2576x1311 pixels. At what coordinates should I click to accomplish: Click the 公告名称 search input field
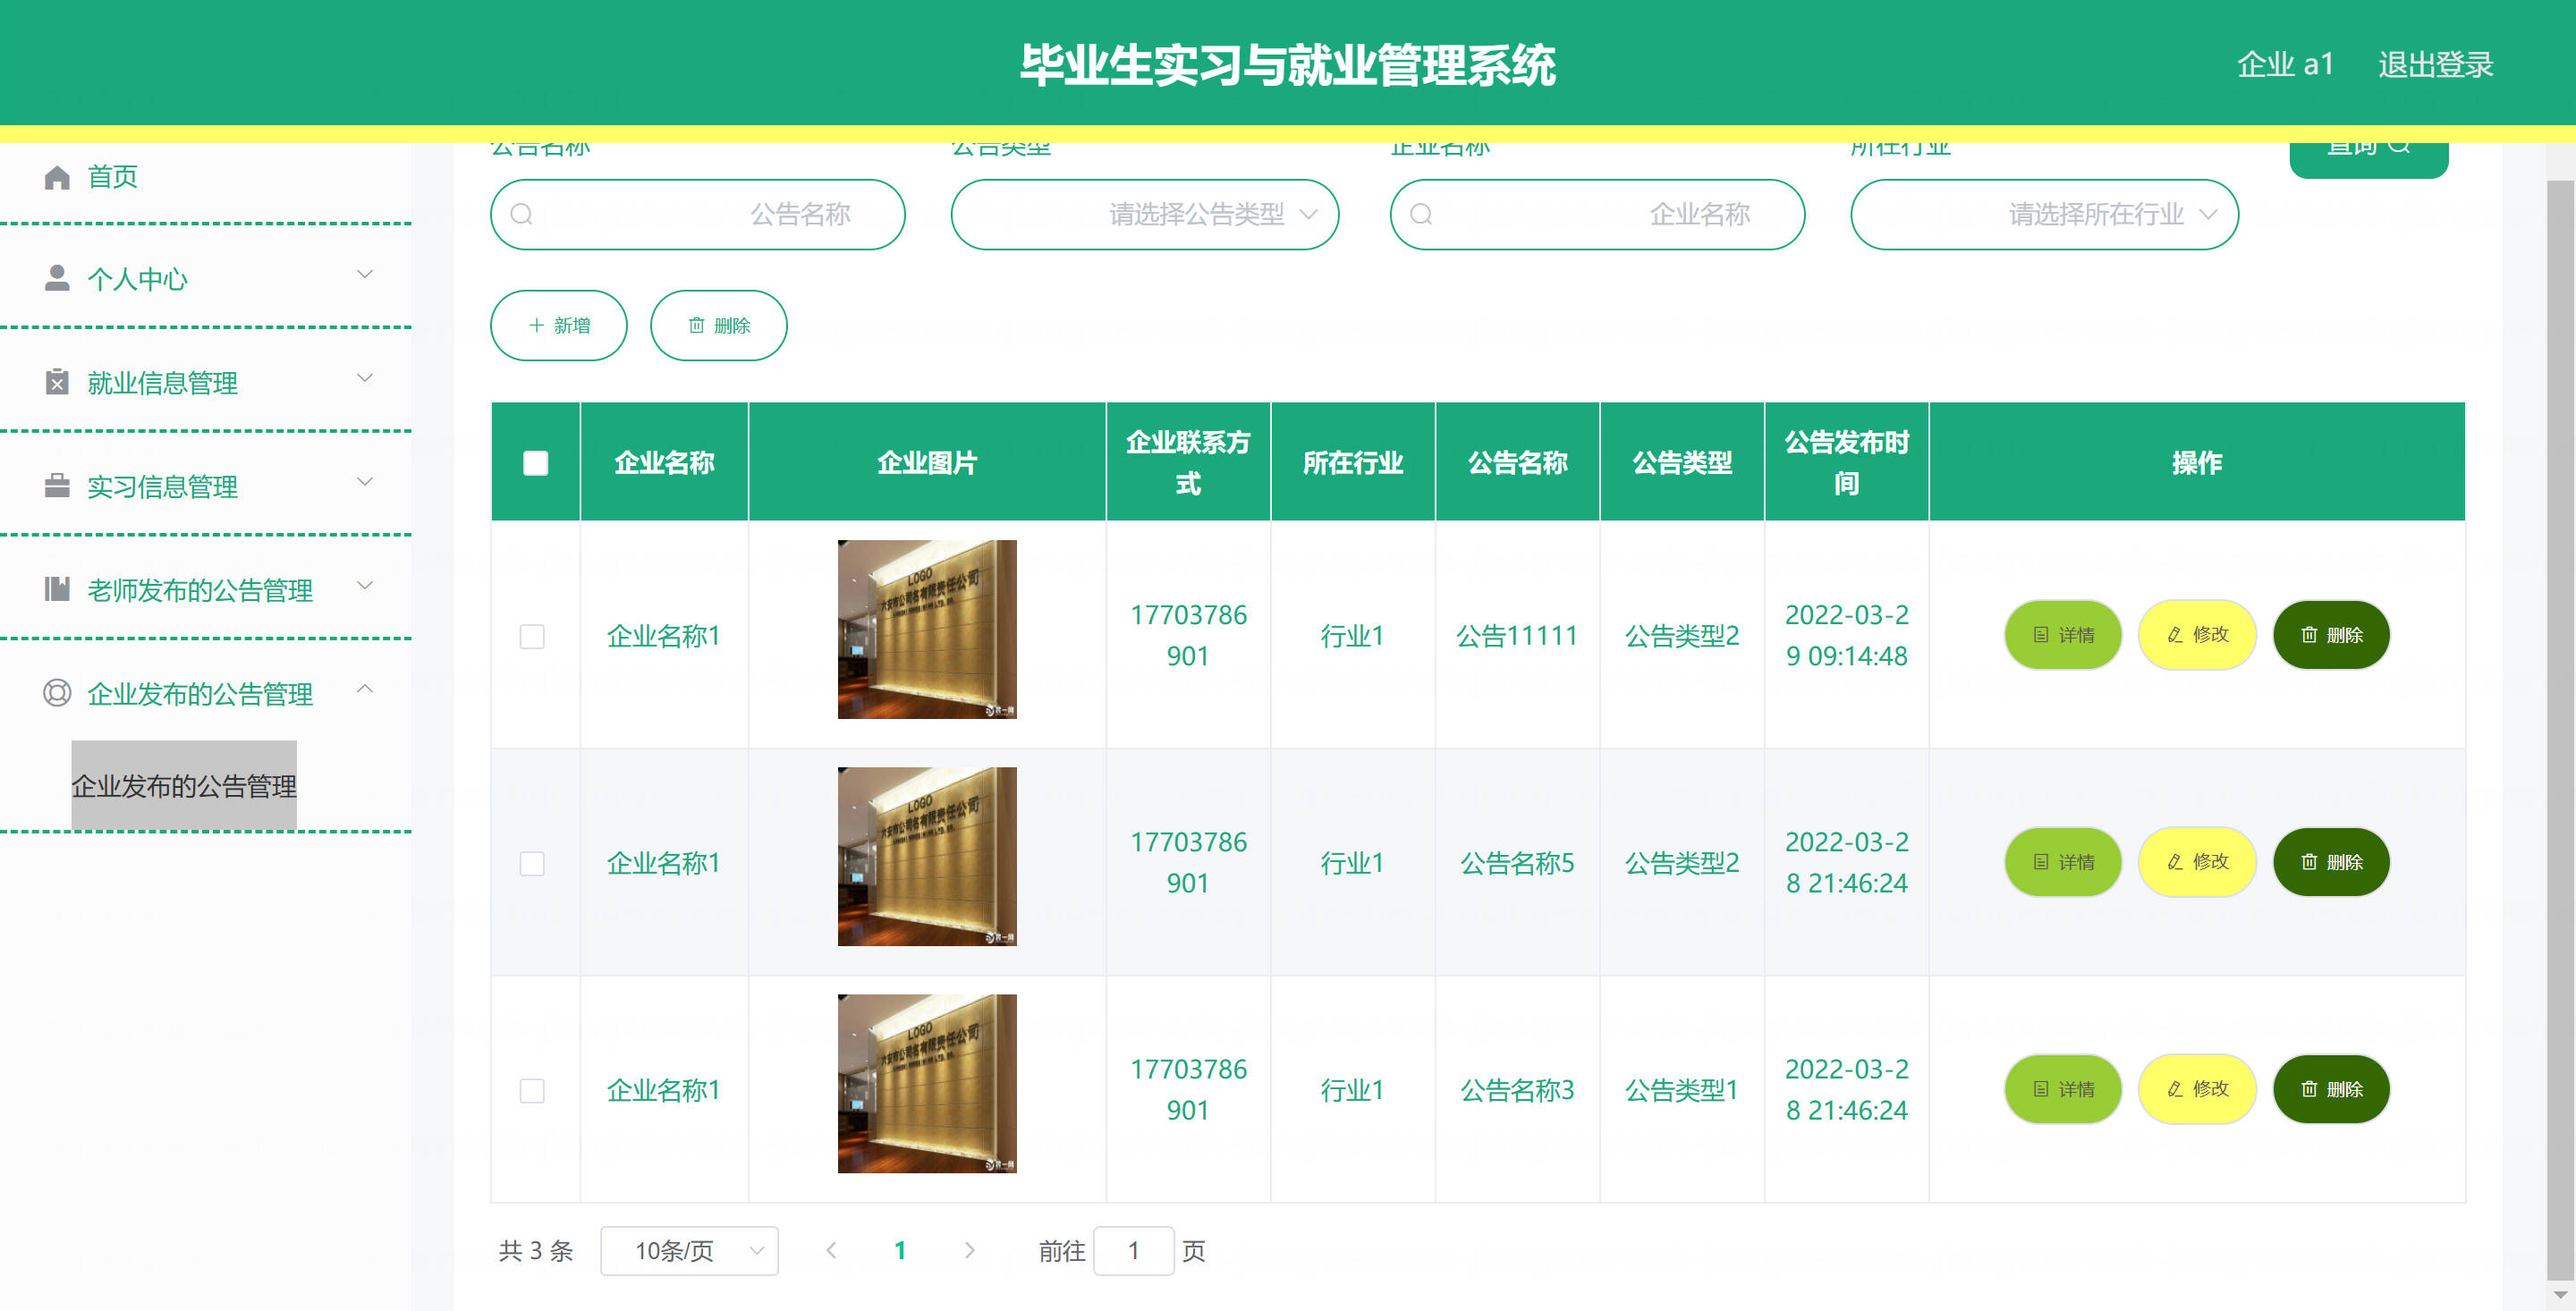tap(697, 214)
